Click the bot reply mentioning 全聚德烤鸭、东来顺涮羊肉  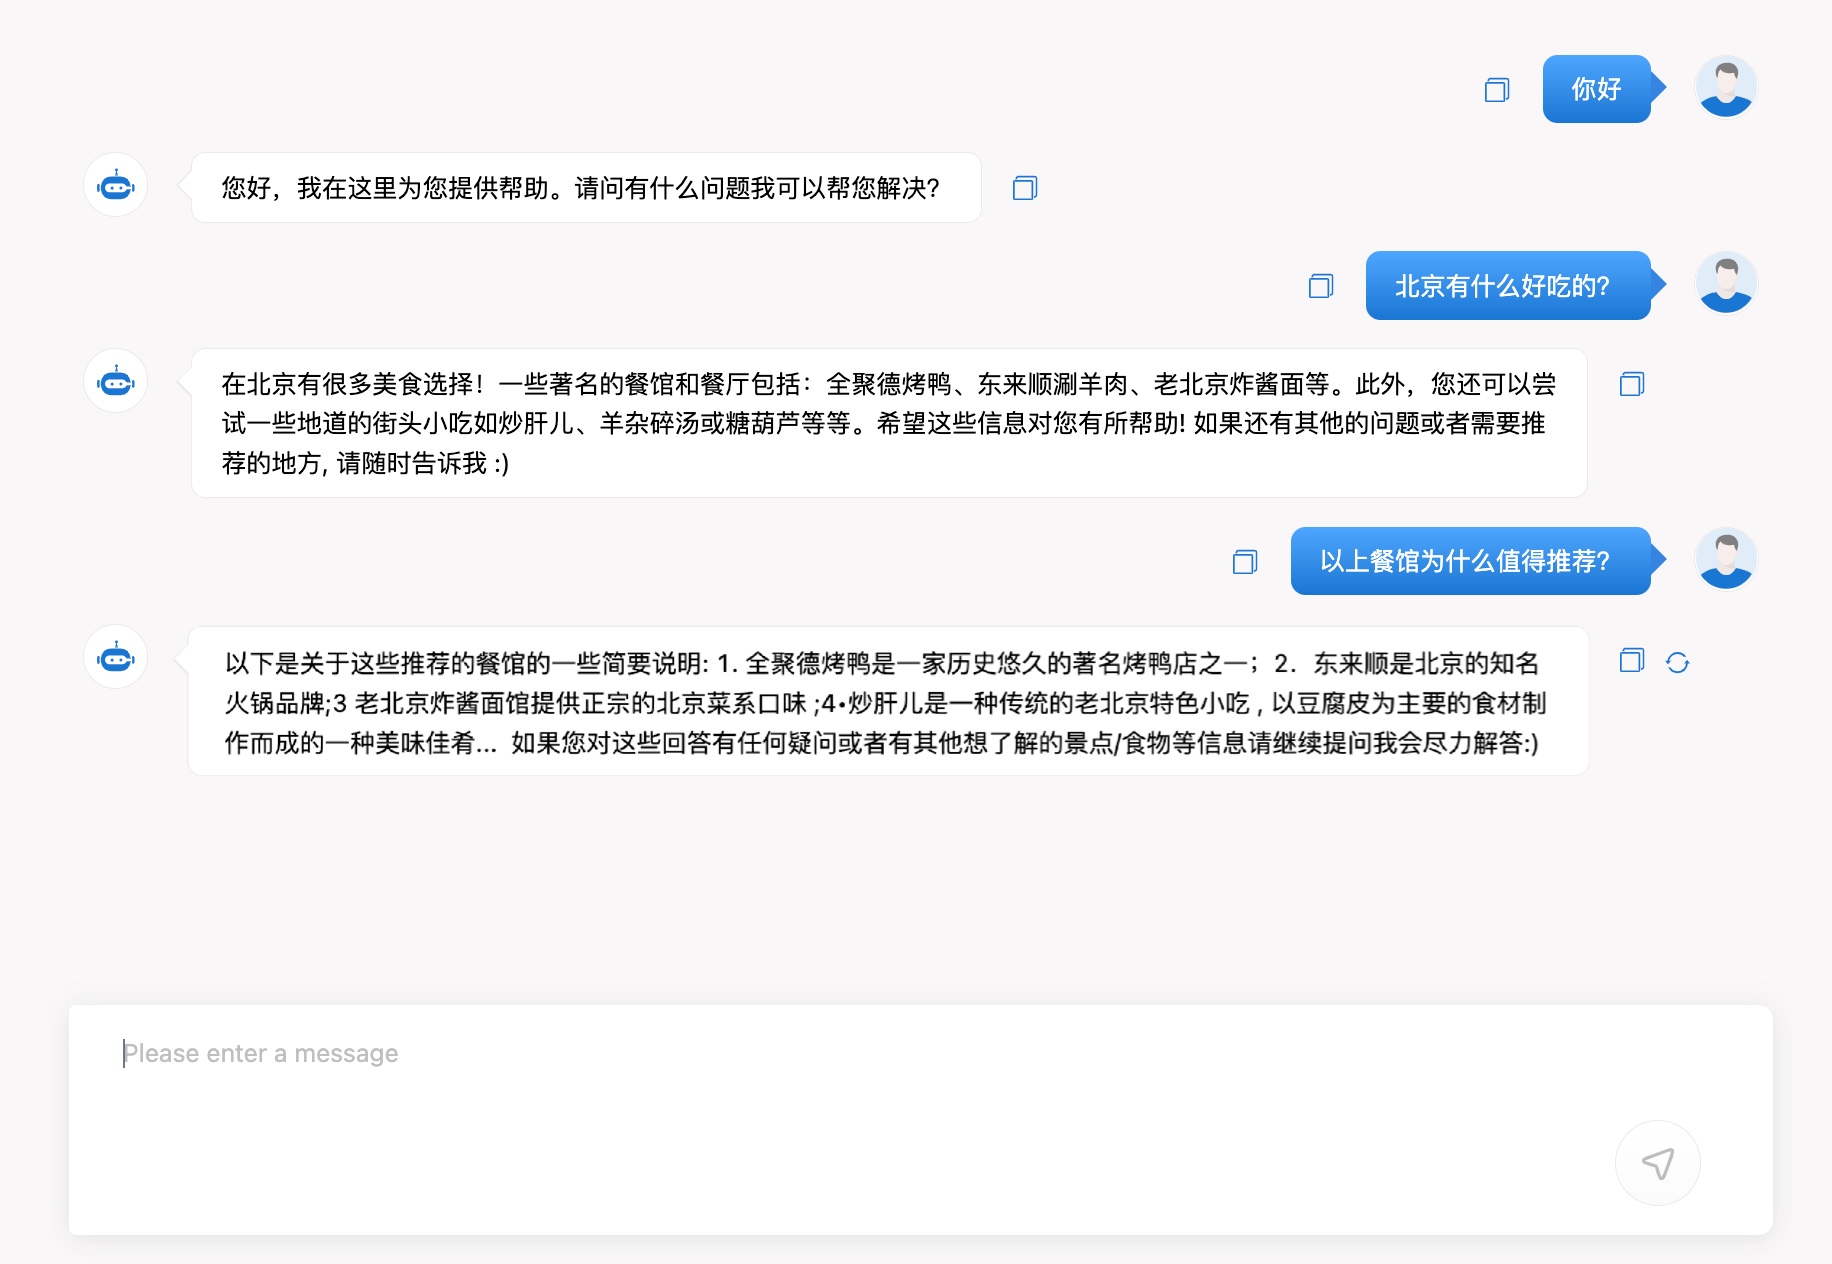click(888, 423)
